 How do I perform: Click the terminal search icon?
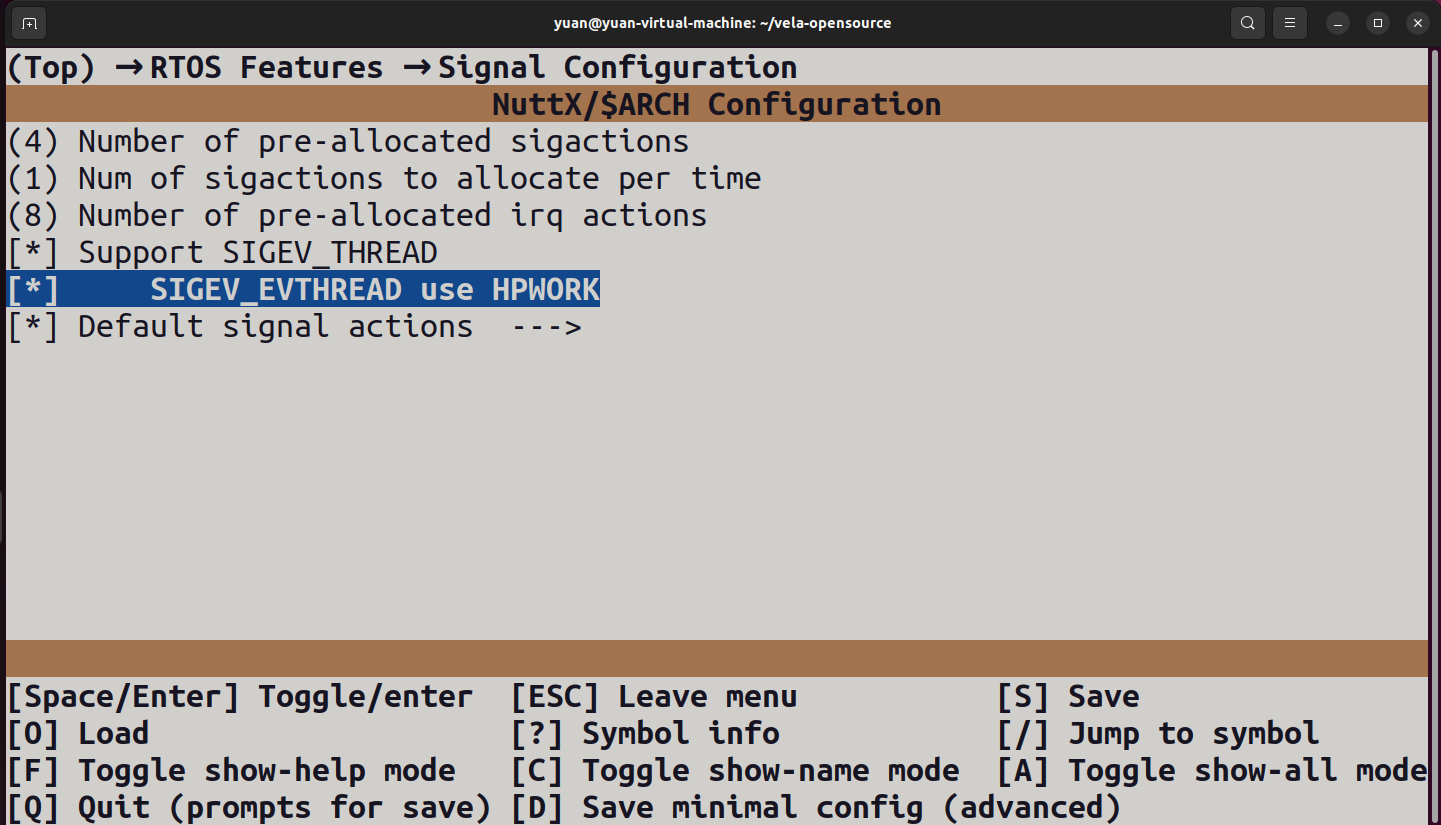[1247, 22]
